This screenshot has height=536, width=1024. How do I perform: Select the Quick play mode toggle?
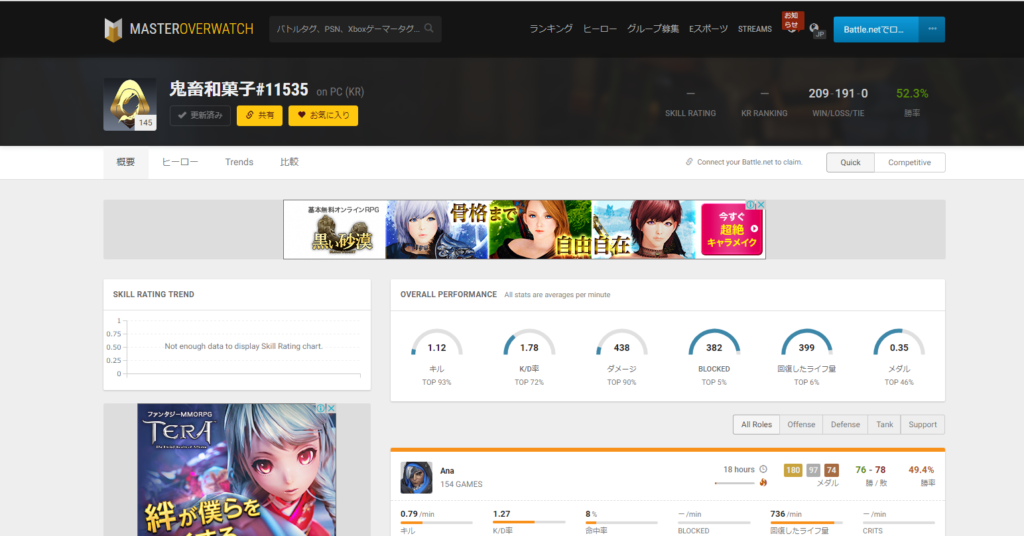pyautogui.click(x=850, y=162)
